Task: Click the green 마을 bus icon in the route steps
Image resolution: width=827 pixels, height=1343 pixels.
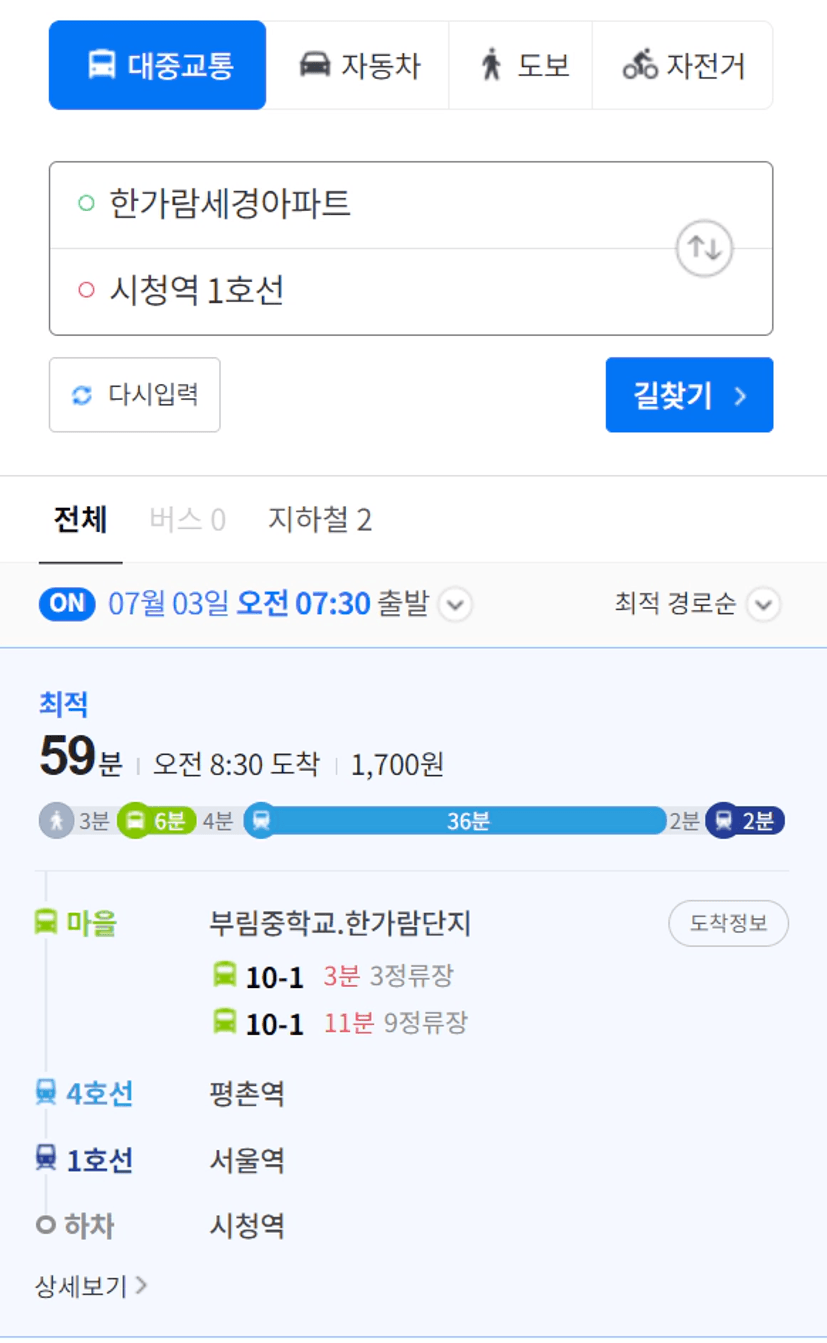Action: pos(46,923)
